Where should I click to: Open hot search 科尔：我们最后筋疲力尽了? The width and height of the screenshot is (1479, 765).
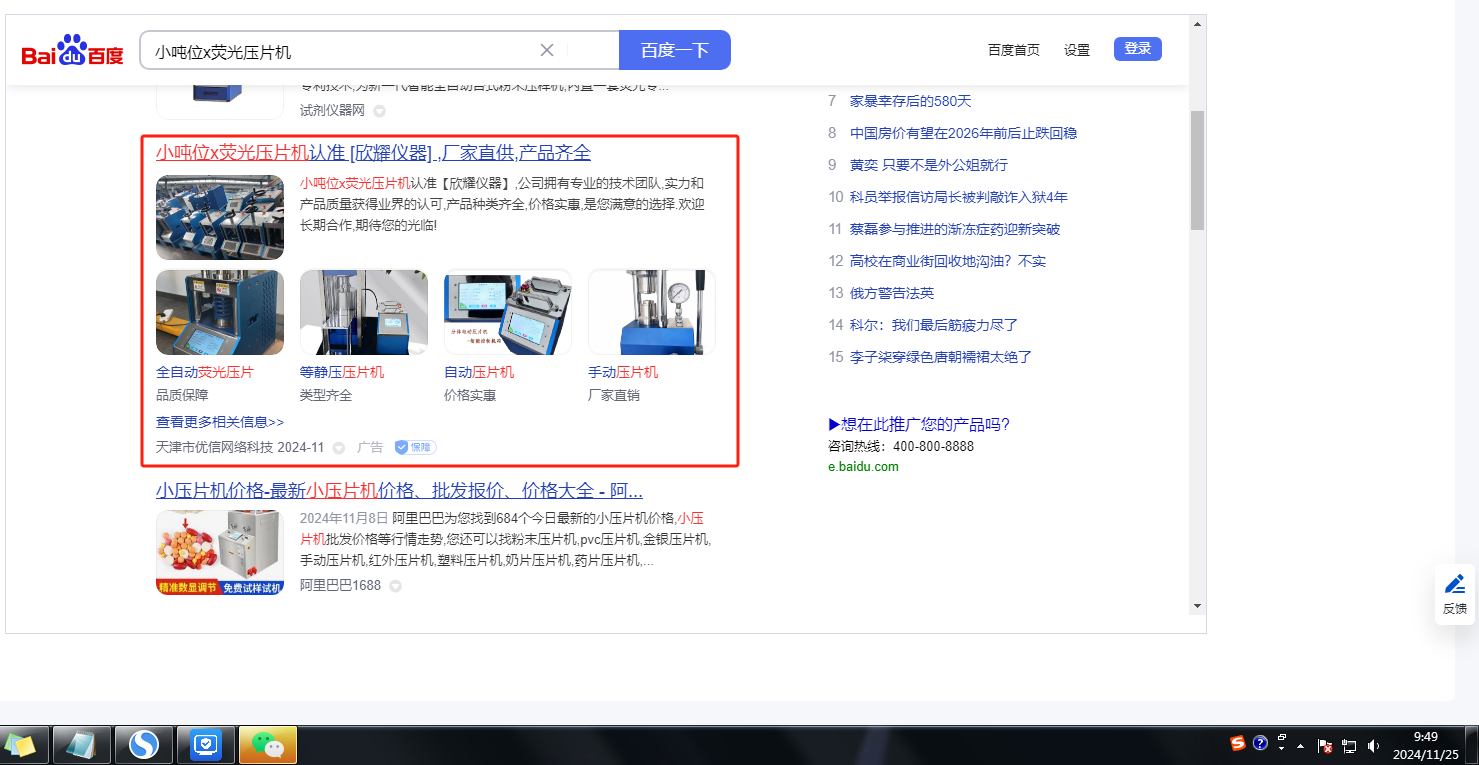(934, 325)
